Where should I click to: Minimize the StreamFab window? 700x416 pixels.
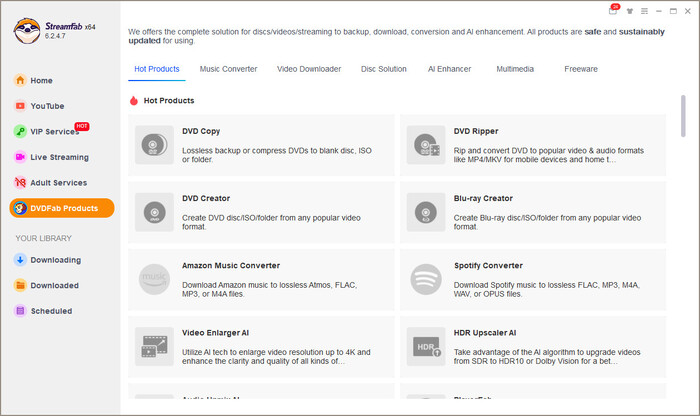(658, 11)
